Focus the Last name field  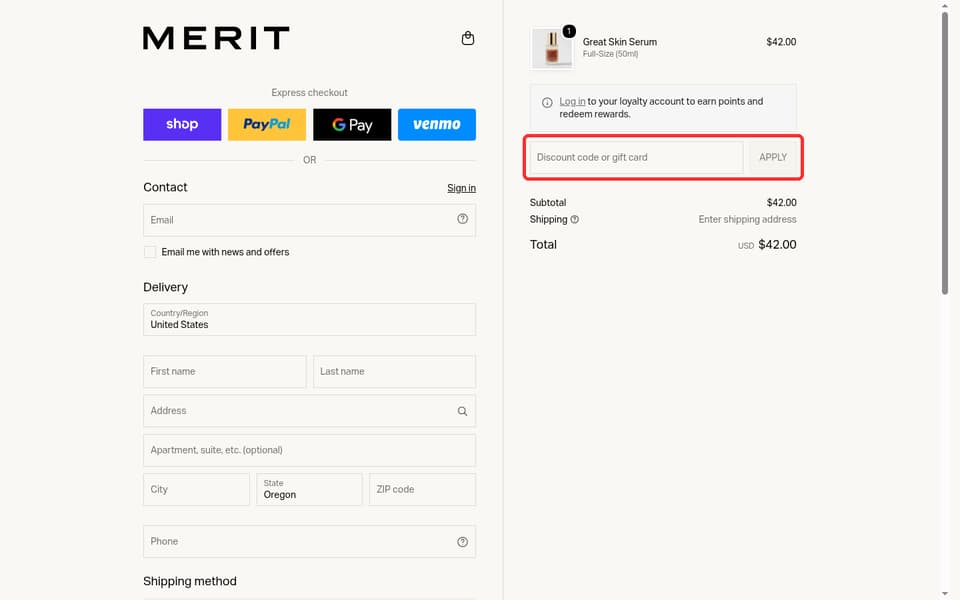394,372
